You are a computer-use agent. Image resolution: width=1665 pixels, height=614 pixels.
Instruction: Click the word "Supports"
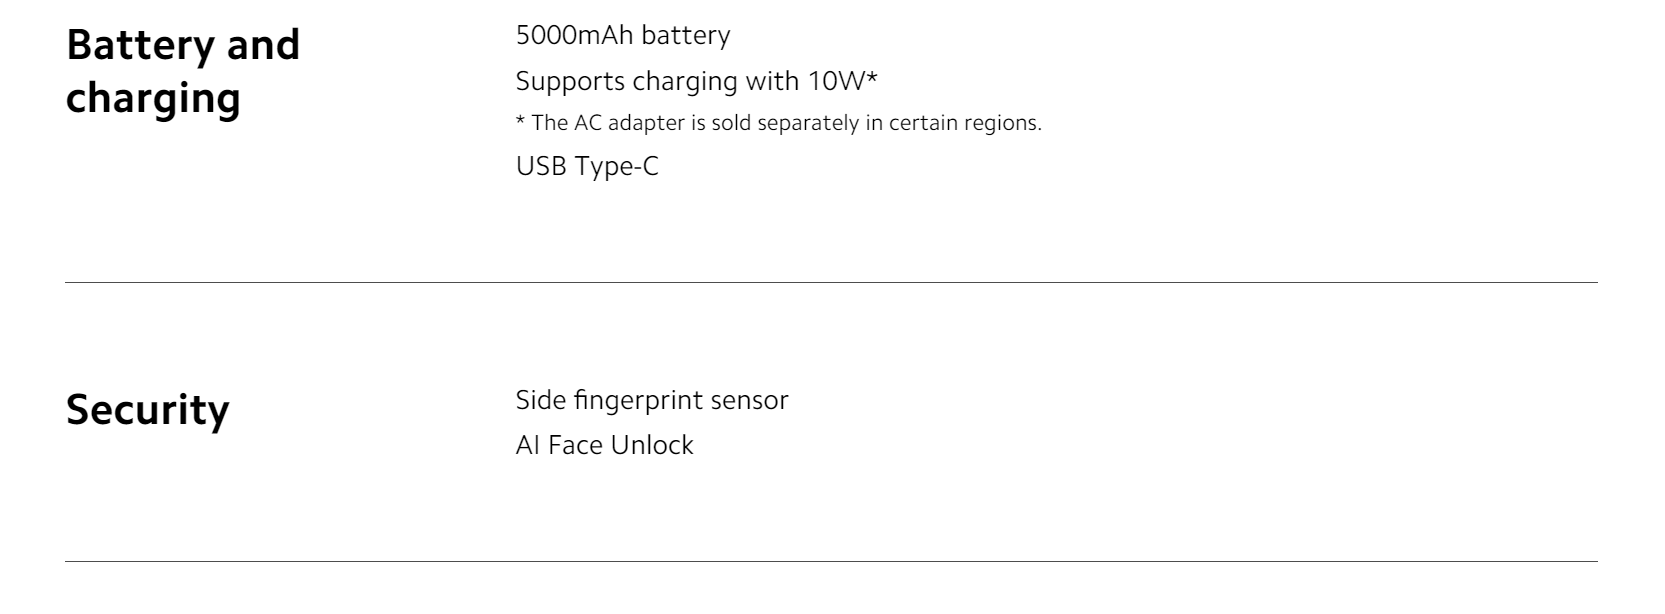click(x=570, y=81)
